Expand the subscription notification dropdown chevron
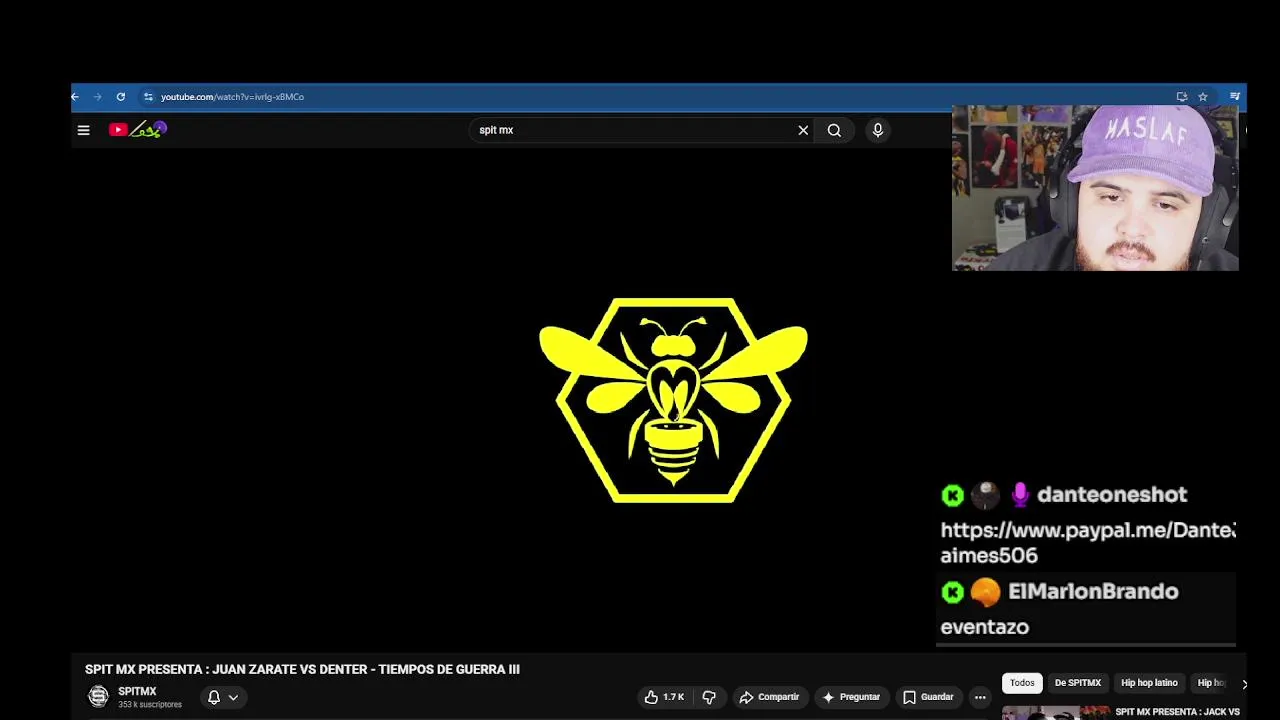 pos(233,697)
